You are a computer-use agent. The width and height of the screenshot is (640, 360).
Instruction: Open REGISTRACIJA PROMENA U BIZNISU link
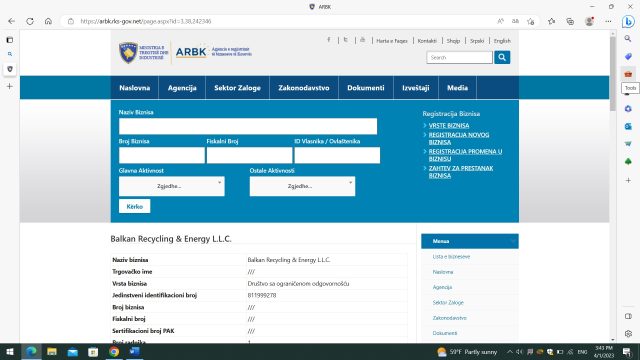pos(465,155)
